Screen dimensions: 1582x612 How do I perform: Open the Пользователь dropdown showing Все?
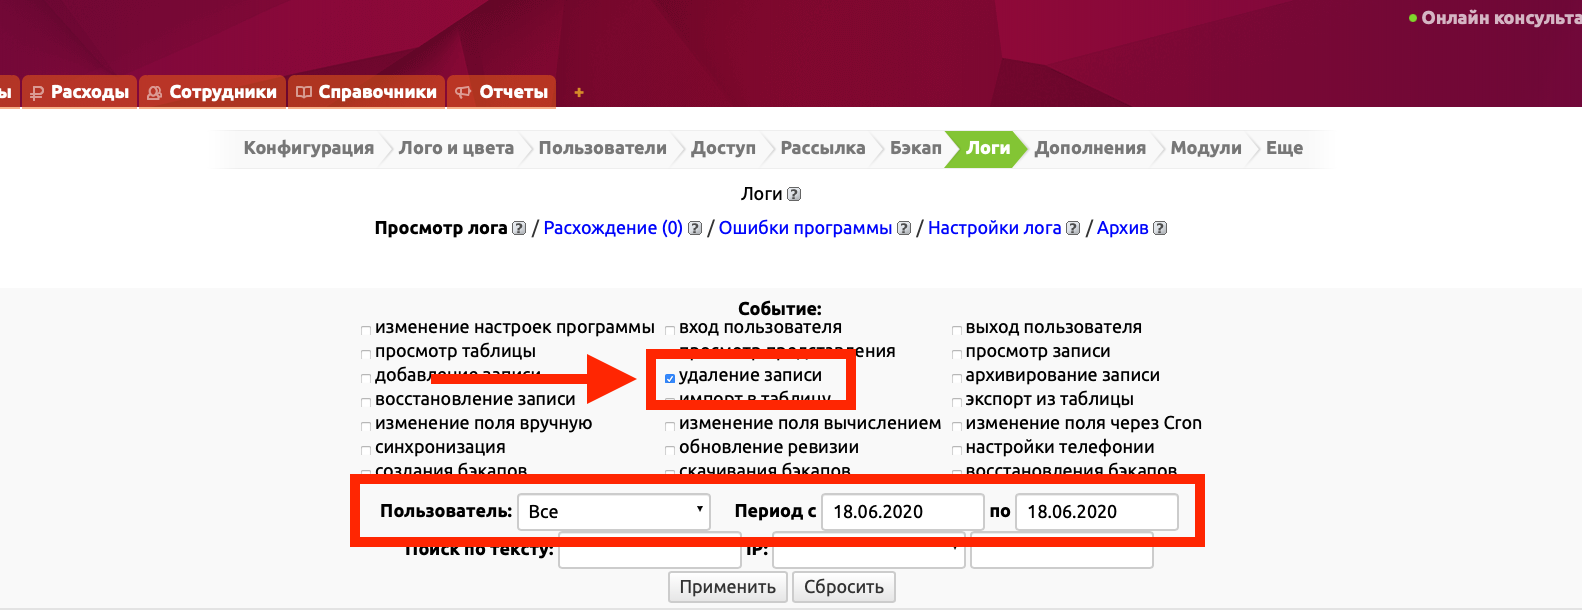point(613,511)
